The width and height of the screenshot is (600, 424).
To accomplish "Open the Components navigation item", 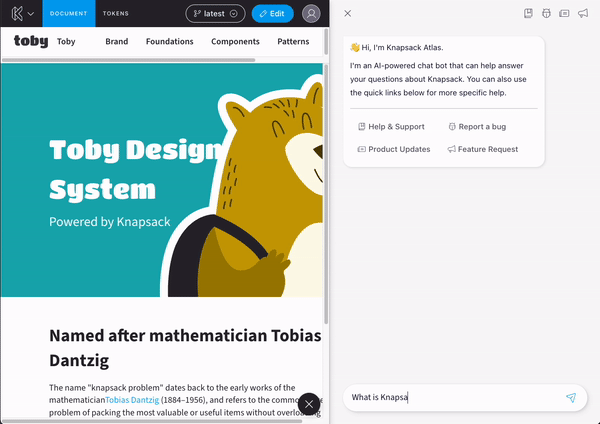I will [x=235, y=41].
